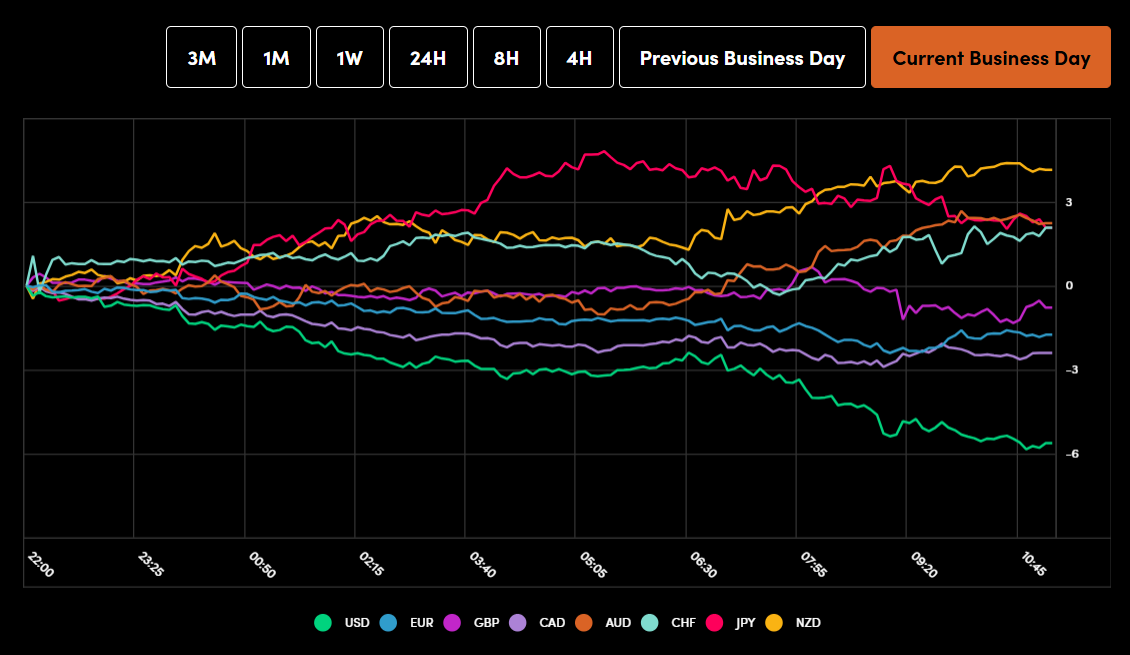Toggle EUR blue legend dot
The height and width of the screenshot is (655, 1130).
point(388,623)
